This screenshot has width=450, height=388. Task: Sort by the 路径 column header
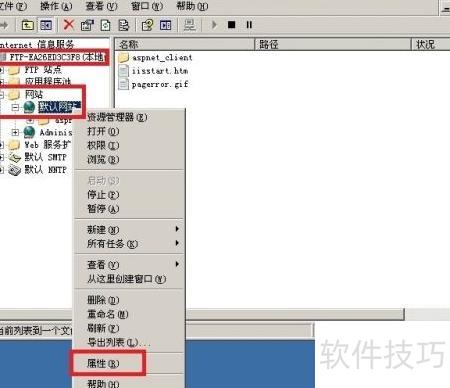click(x=333, y=44)
